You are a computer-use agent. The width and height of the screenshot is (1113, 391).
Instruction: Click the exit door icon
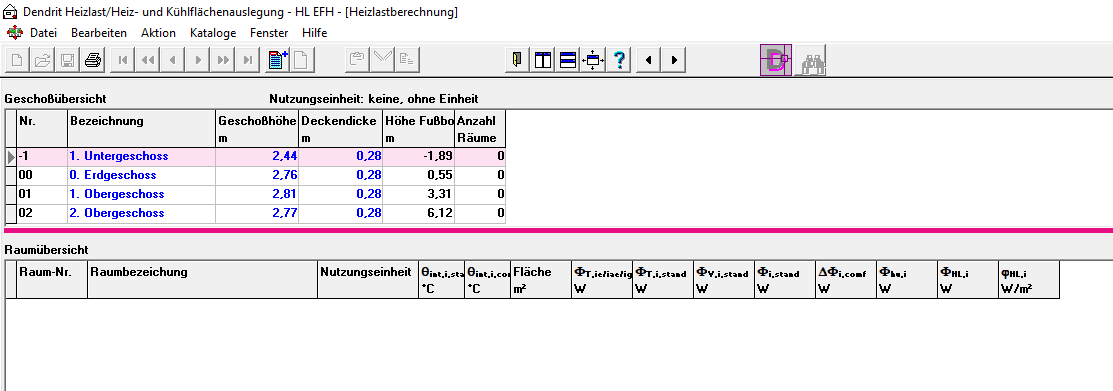pos(517,60)
